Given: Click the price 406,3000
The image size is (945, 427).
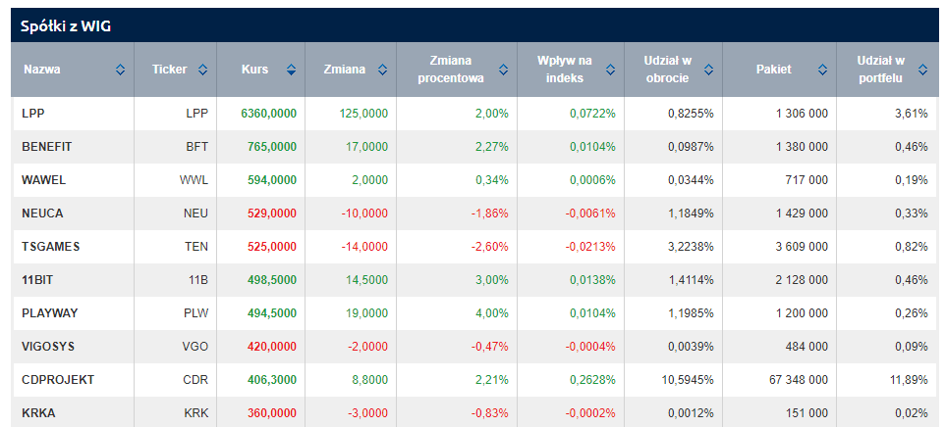Looking at the screenshot, I should pos(272,380).
